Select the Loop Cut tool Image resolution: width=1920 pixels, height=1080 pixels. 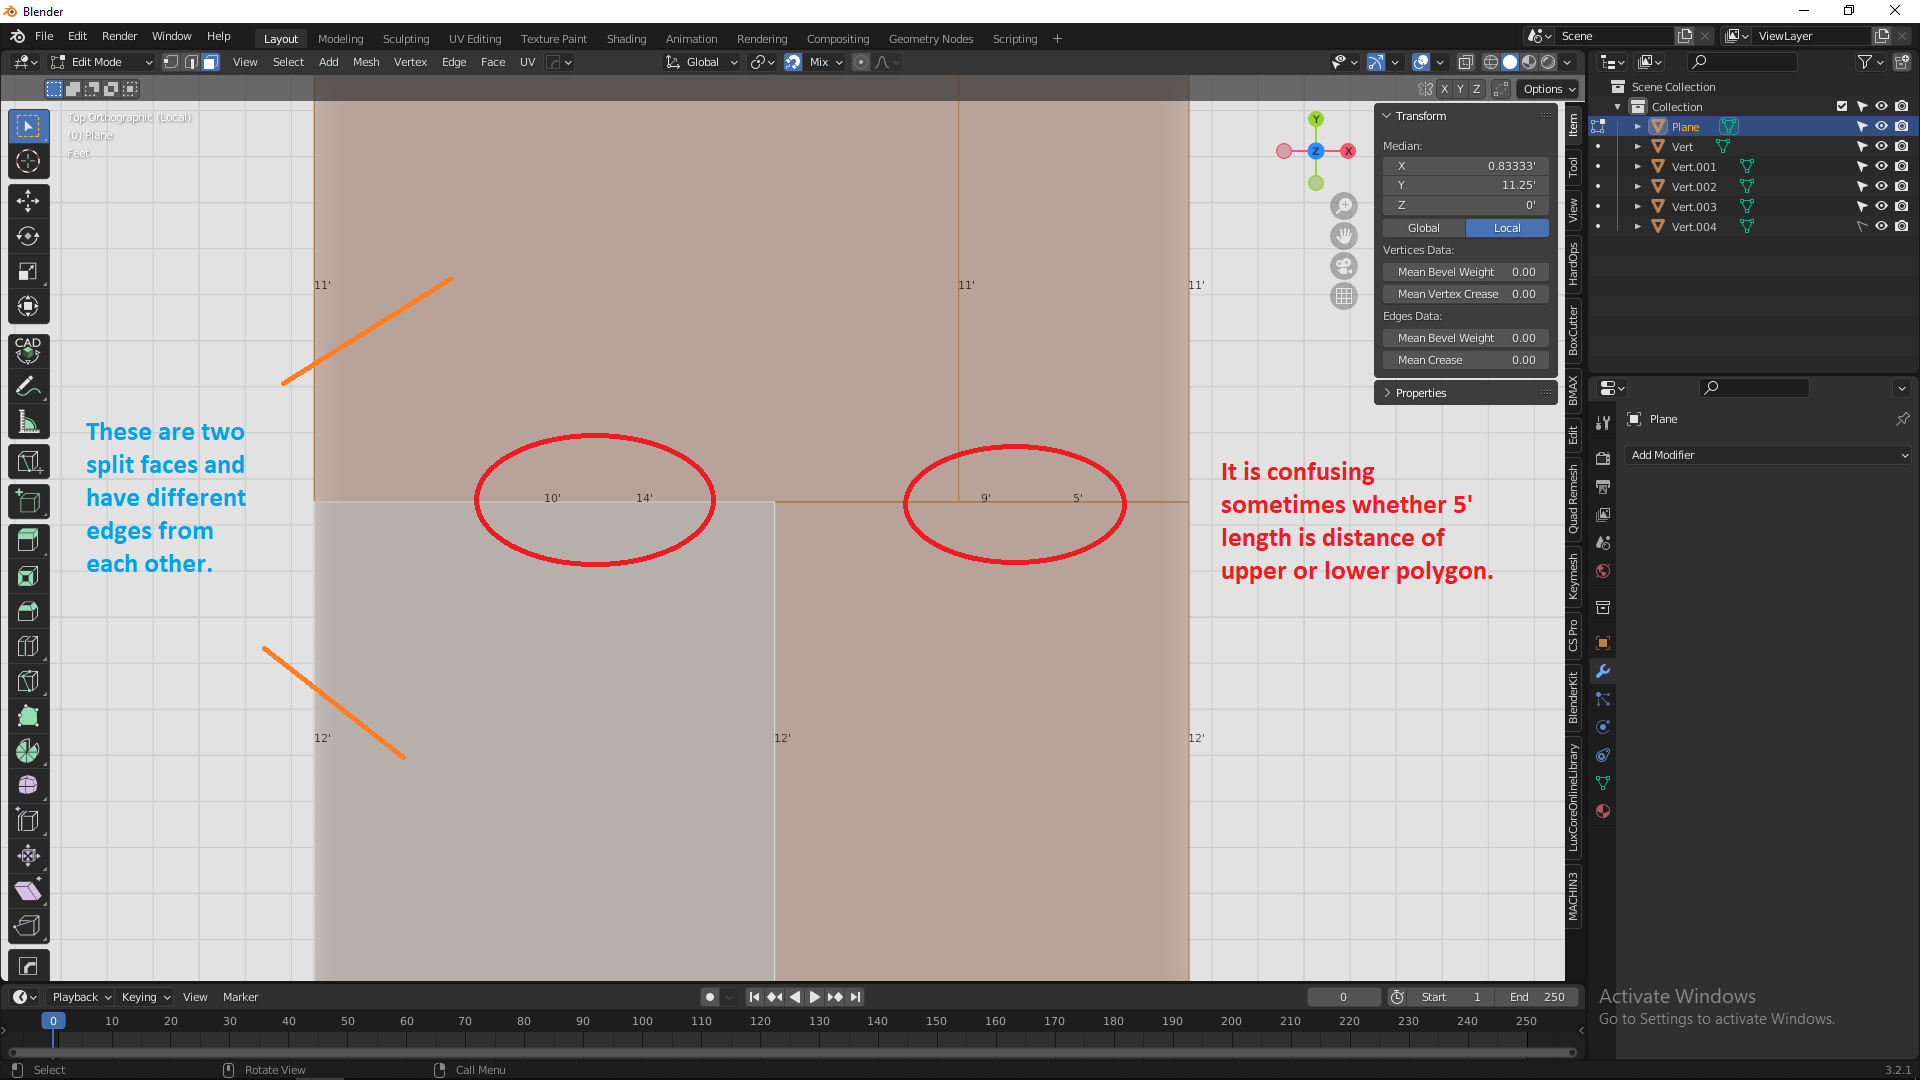pos(28,646)
